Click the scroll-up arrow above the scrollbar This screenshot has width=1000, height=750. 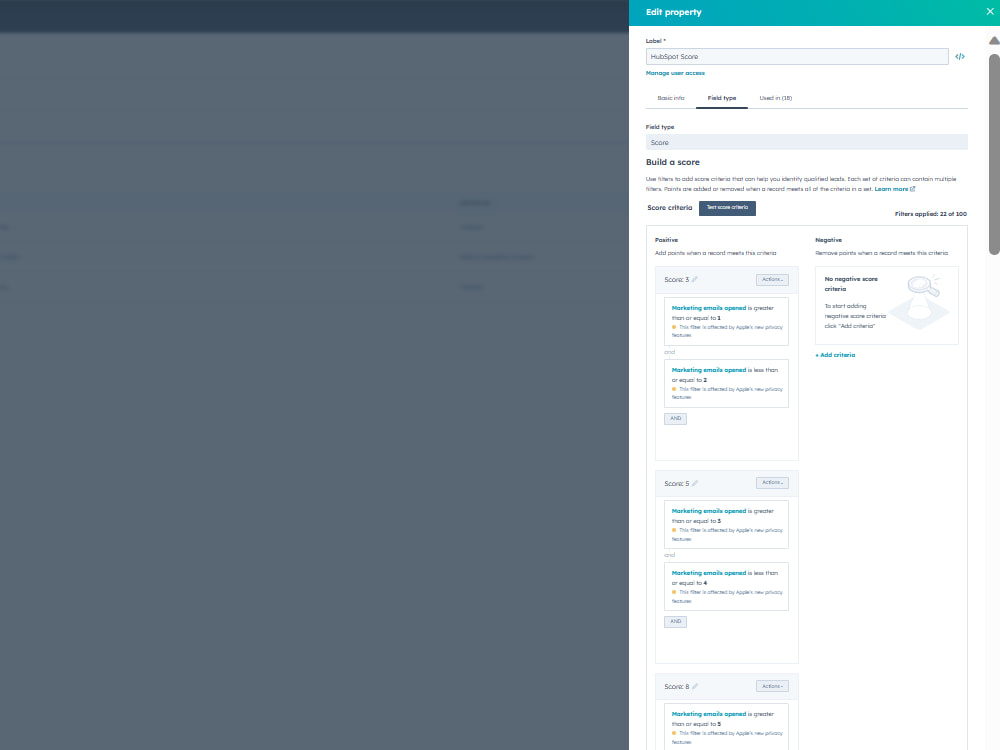pyautogui.click(x=991, y=40)
